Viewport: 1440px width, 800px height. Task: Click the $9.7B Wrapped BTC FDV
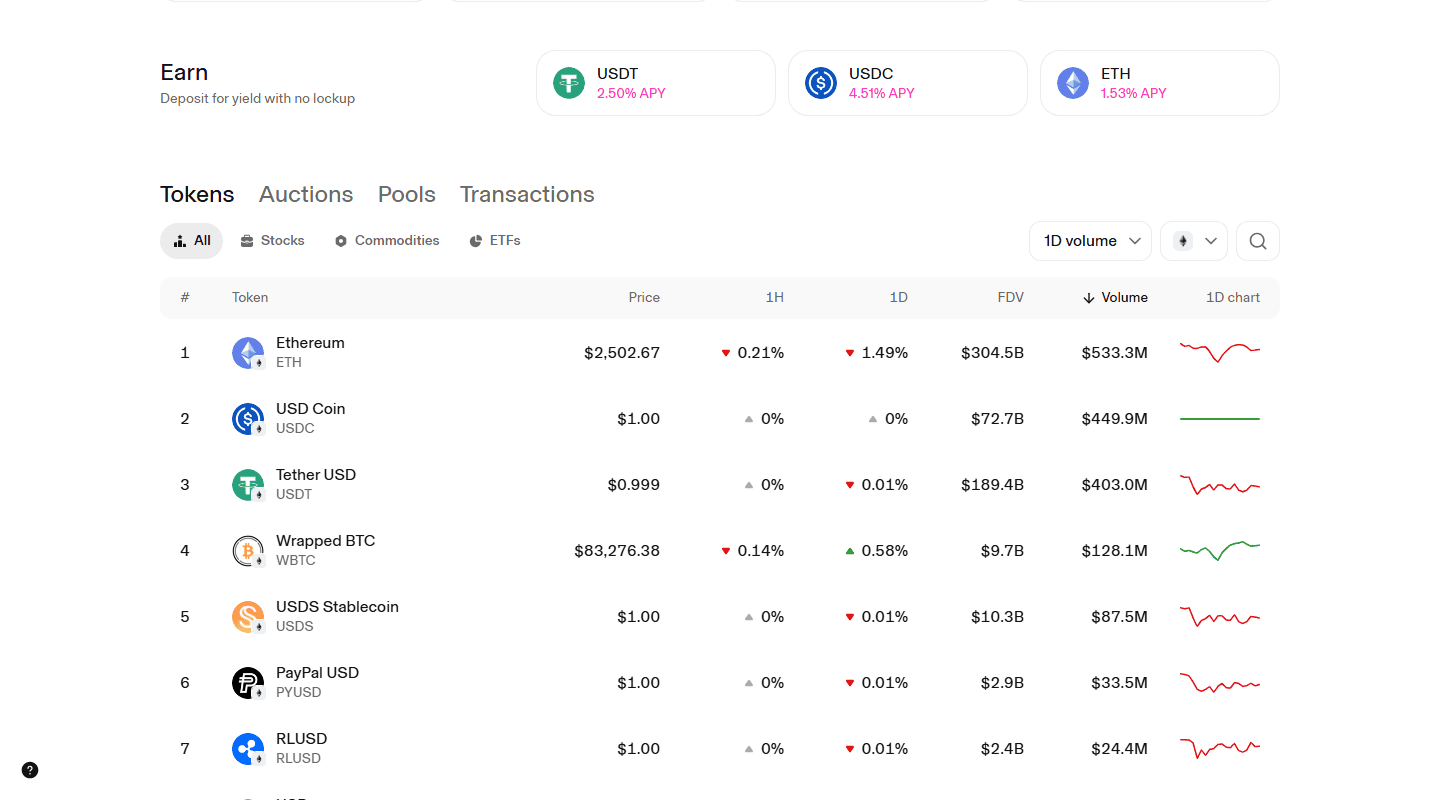tap(1002, 551)
